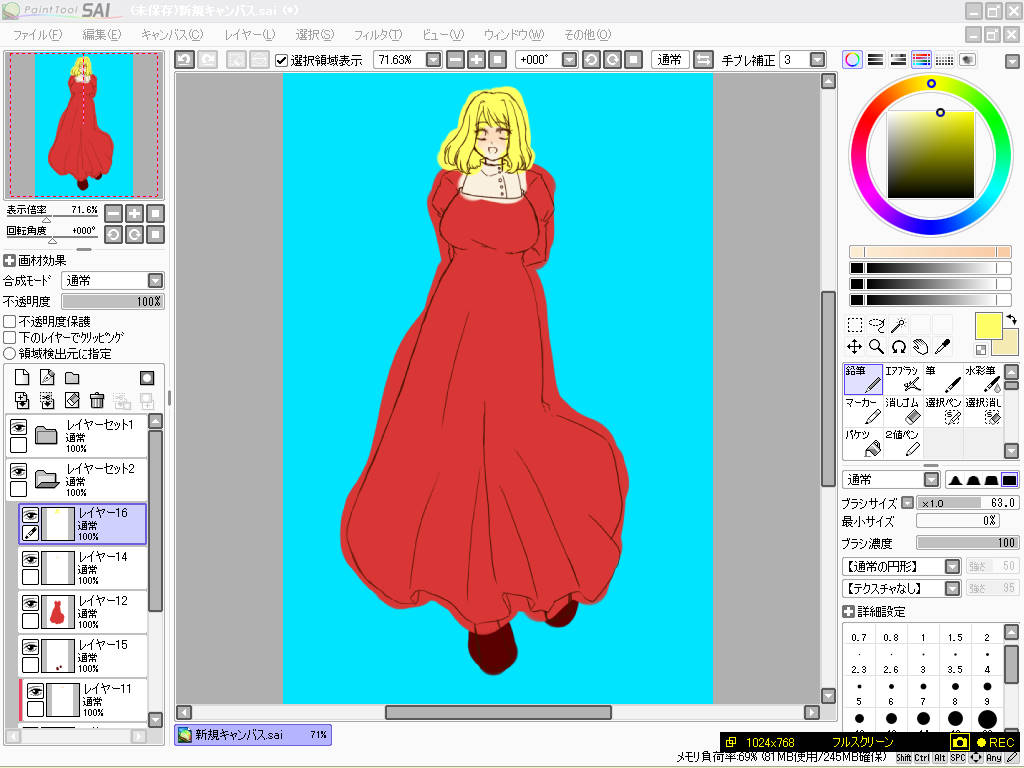Open the 手ブレ補正 stabilizer dropdown
1024x768 pixels.
pyautogui.click(x=818, y=60)
